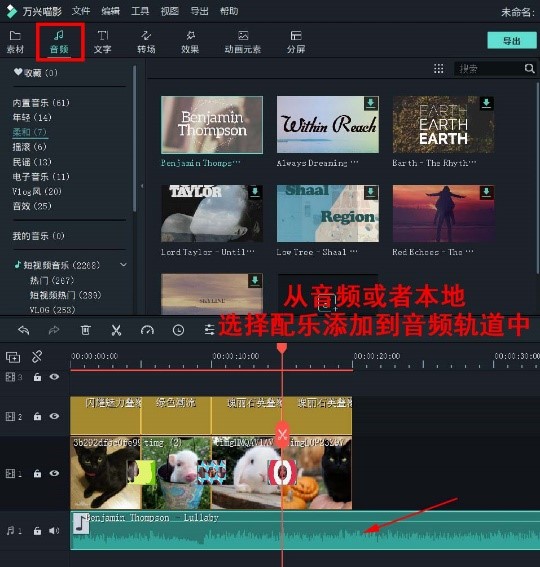Open the 编辑 menu

click(110, 11)
